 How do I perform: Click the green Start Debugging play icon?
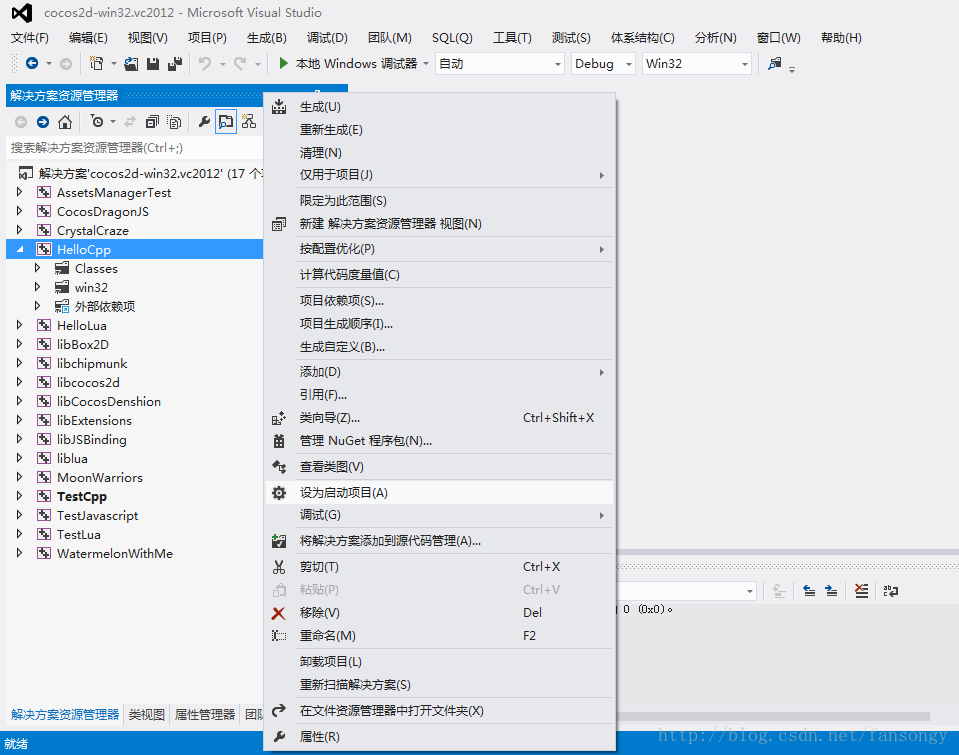[283, 63]
